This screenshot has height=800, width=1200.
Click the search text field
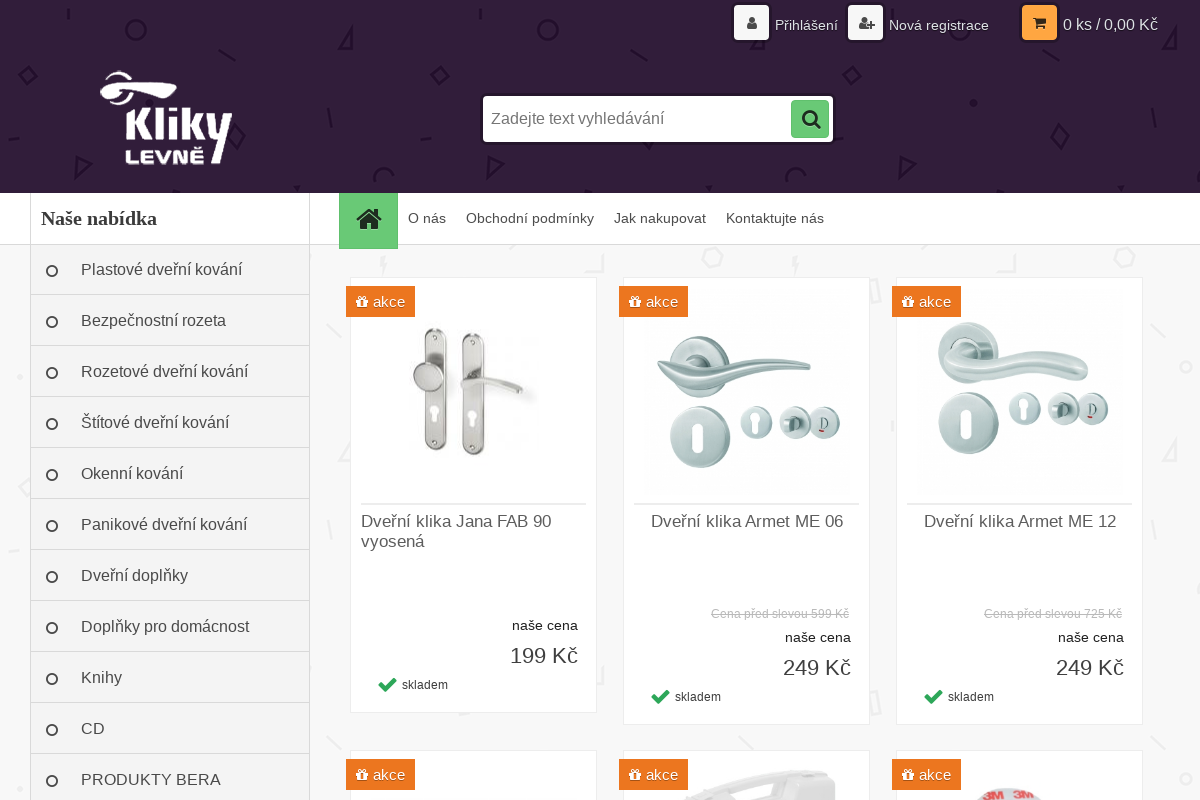point(637,119)
